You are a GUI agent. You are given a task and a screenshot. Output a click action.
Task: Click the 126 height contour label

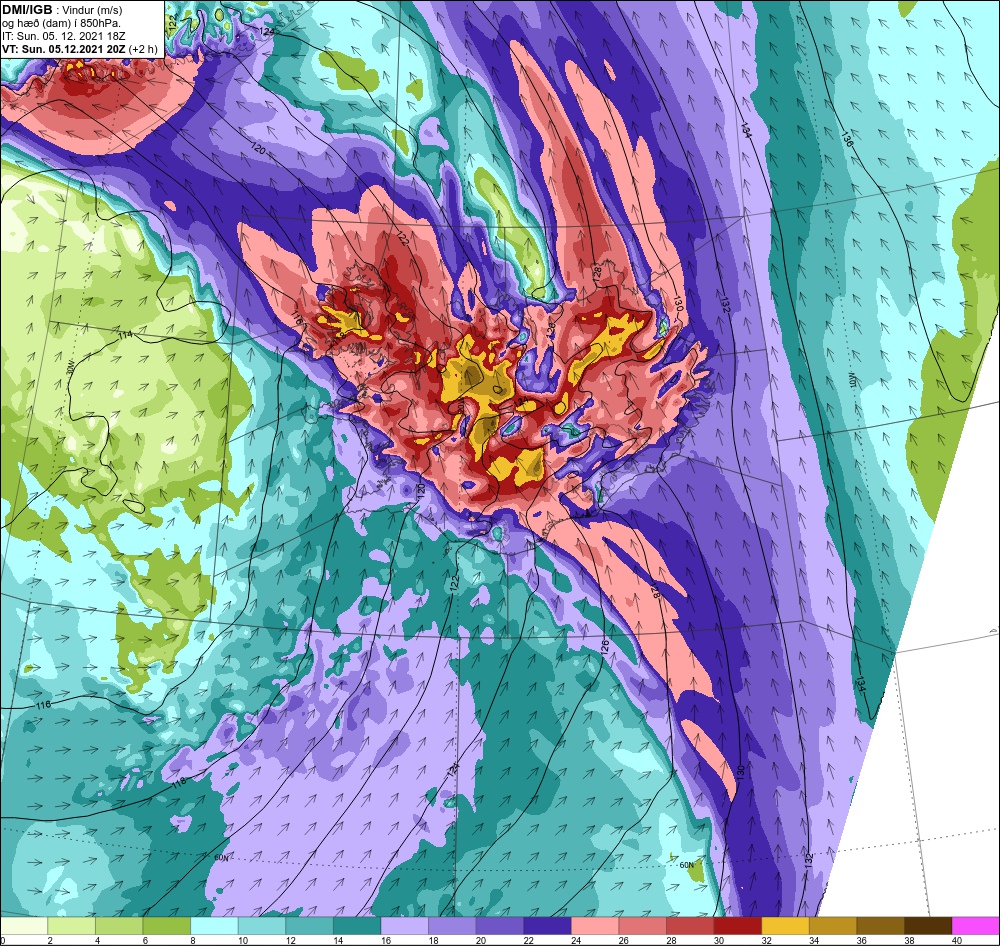tap(605, 646)
